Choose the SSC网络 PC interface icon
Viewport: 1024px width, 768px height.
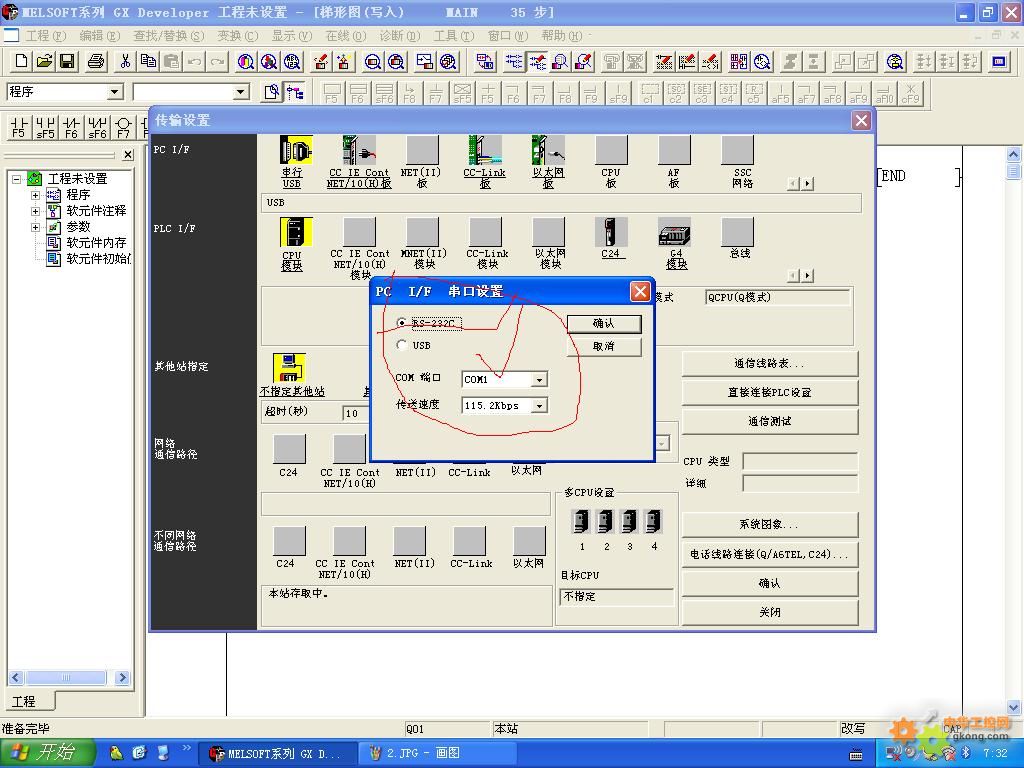pyautogui.click(x=737, y=150)
